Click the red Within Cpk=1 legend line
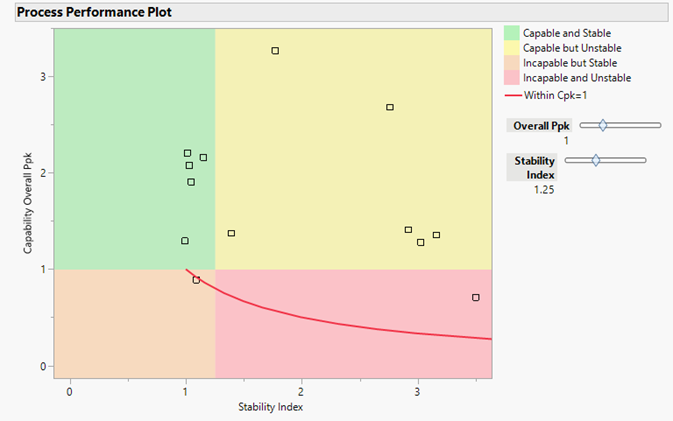Screen dimensions: 673x421 [510, 92]
